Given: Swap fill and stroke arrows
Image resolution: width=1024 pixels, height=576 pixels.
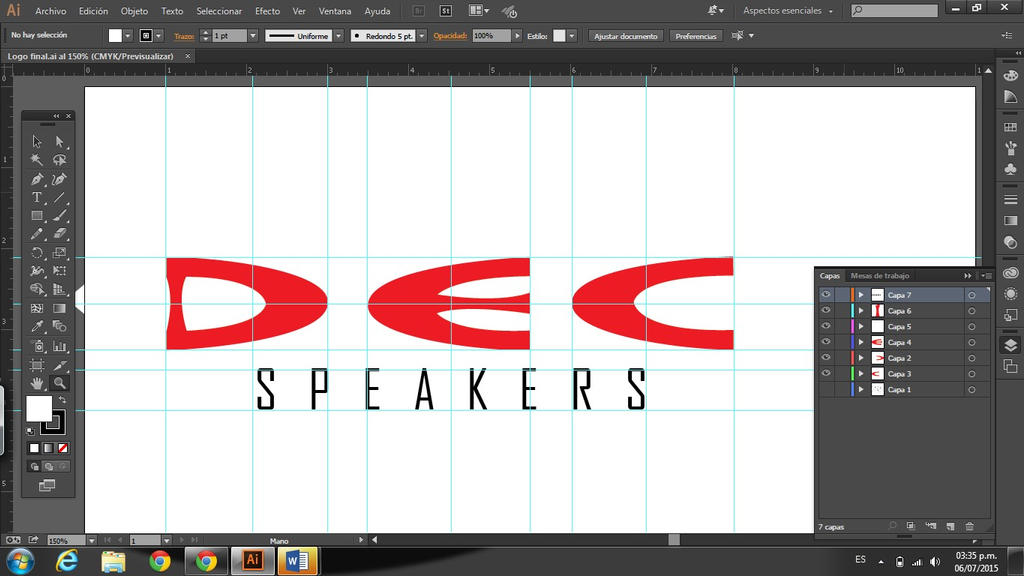Looking at the screenshot, I should pyautogui.click(x=63, y=400).
